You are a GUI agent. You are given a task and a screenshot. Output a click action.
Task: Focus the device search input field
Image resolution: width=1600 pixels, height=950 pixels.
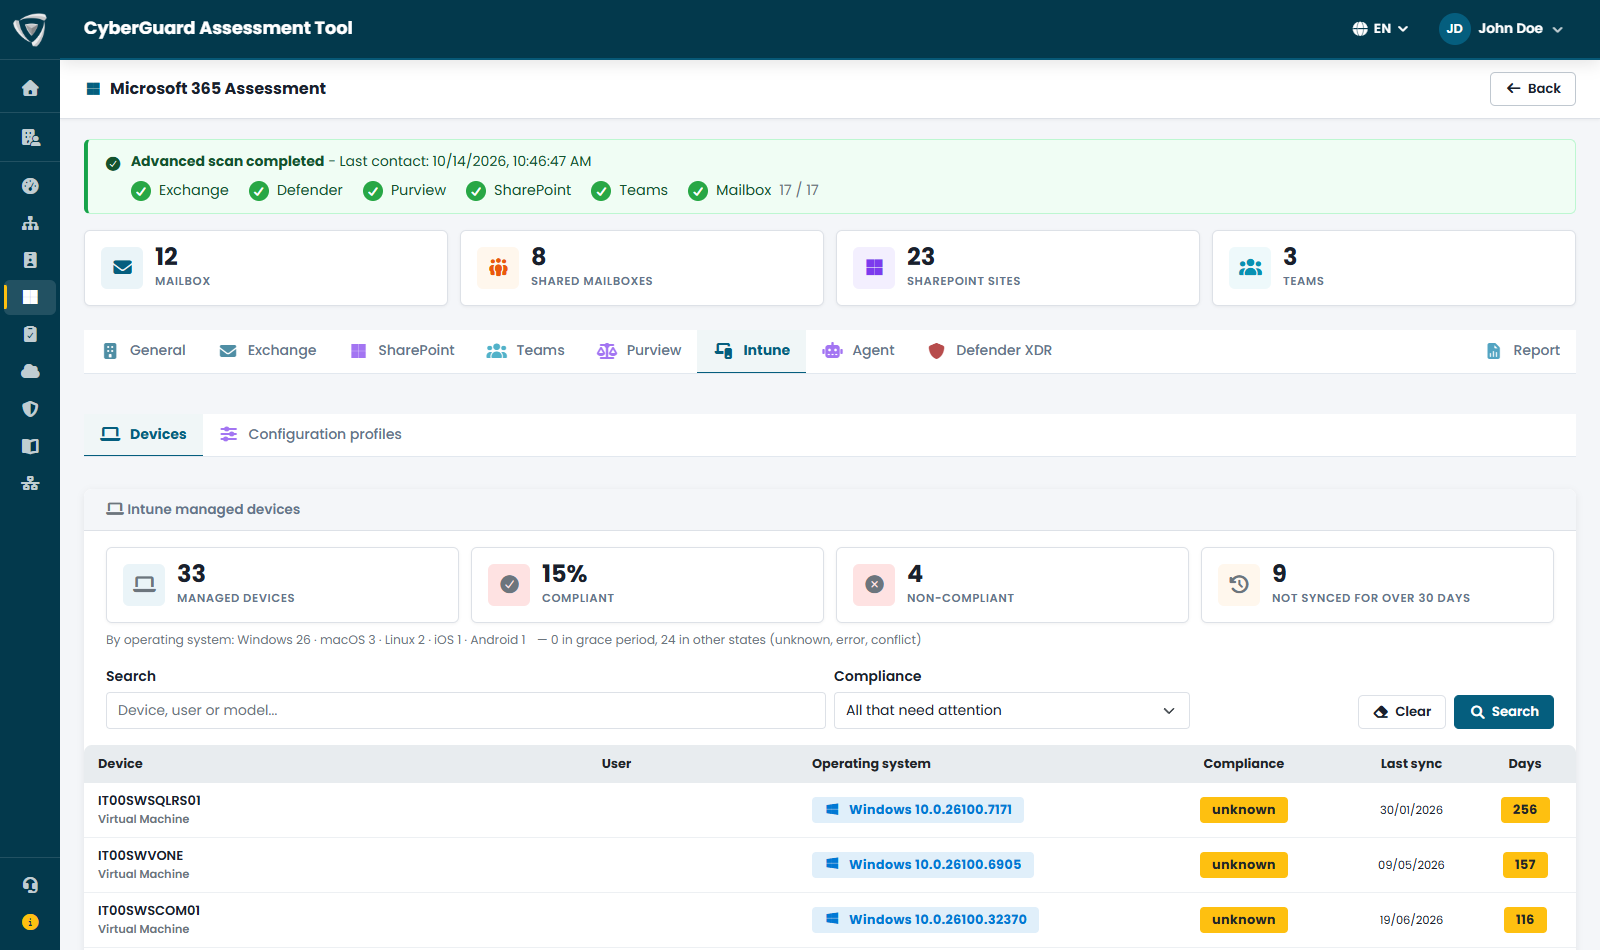pyautogui.click(x=465, y=711)
